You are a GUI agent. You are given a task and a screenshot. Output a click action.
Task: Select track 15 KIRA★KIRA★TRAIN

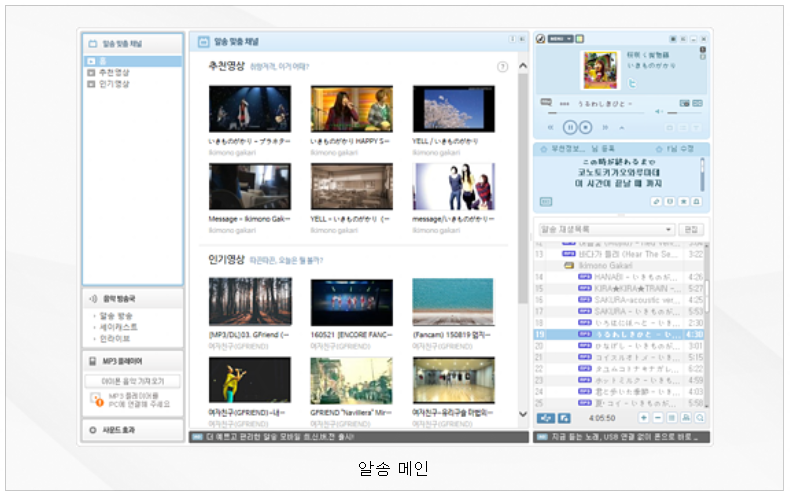[619, 288]
